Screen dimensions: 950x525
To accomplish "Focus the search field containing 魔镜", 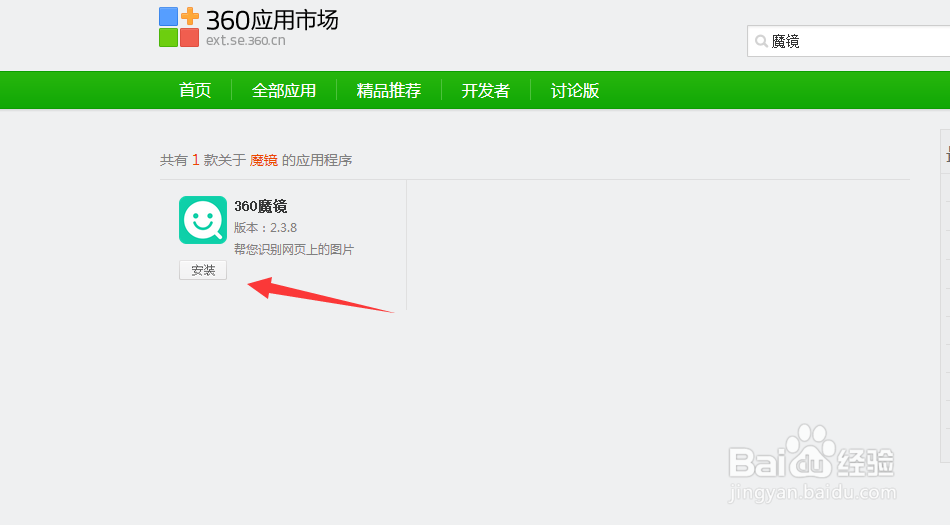I will [848, 41].
